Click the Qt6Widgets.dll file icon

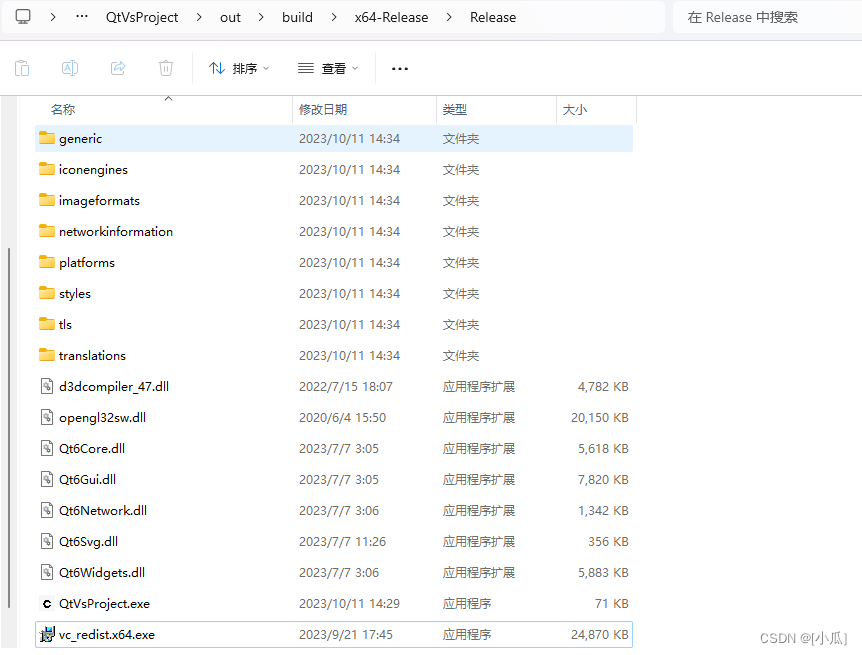click(47, 572)
